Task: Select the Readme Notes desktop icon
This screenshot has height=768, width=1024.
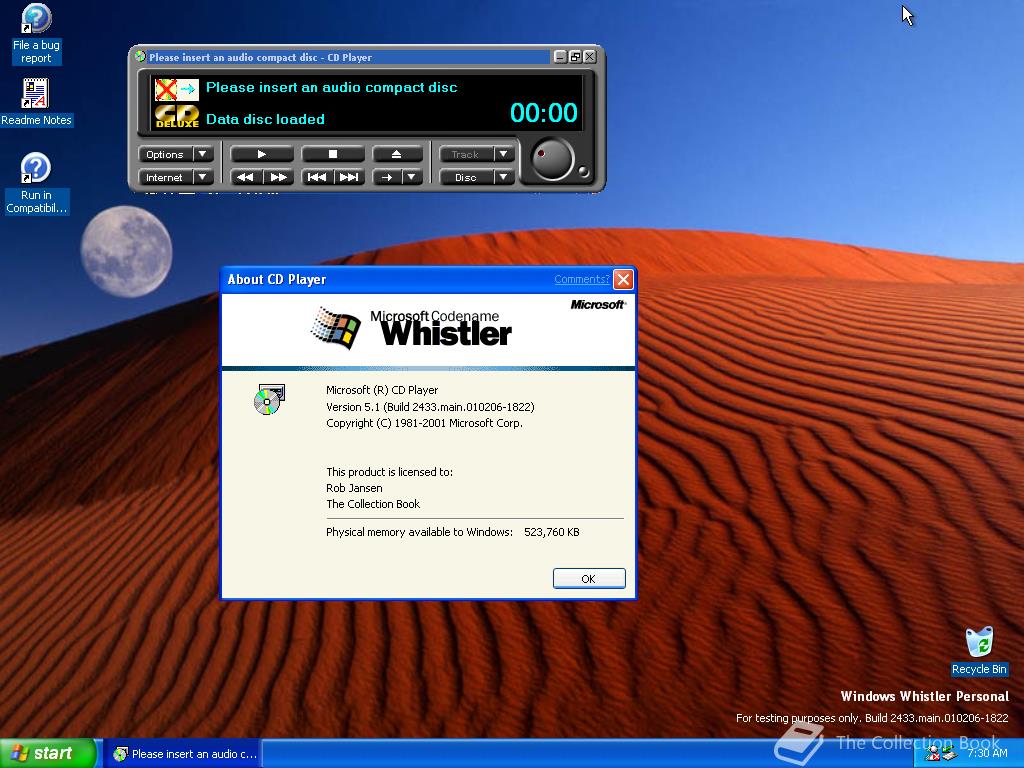Action: coord(36,102)
